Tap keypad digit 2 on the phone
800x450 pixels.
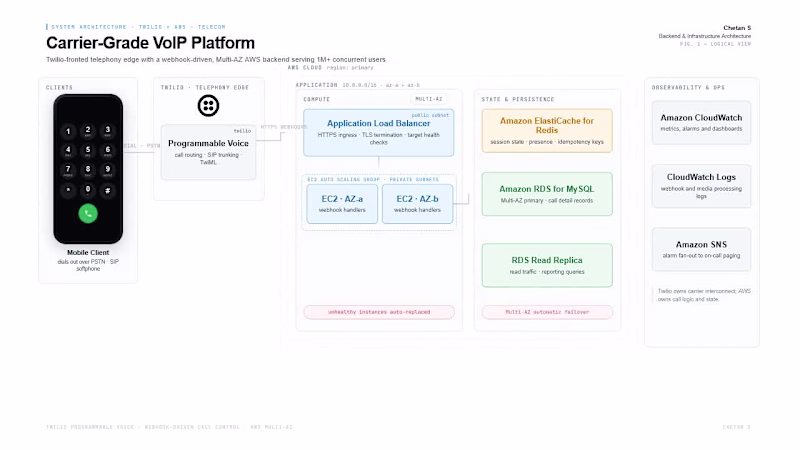[x=88, y=131]
